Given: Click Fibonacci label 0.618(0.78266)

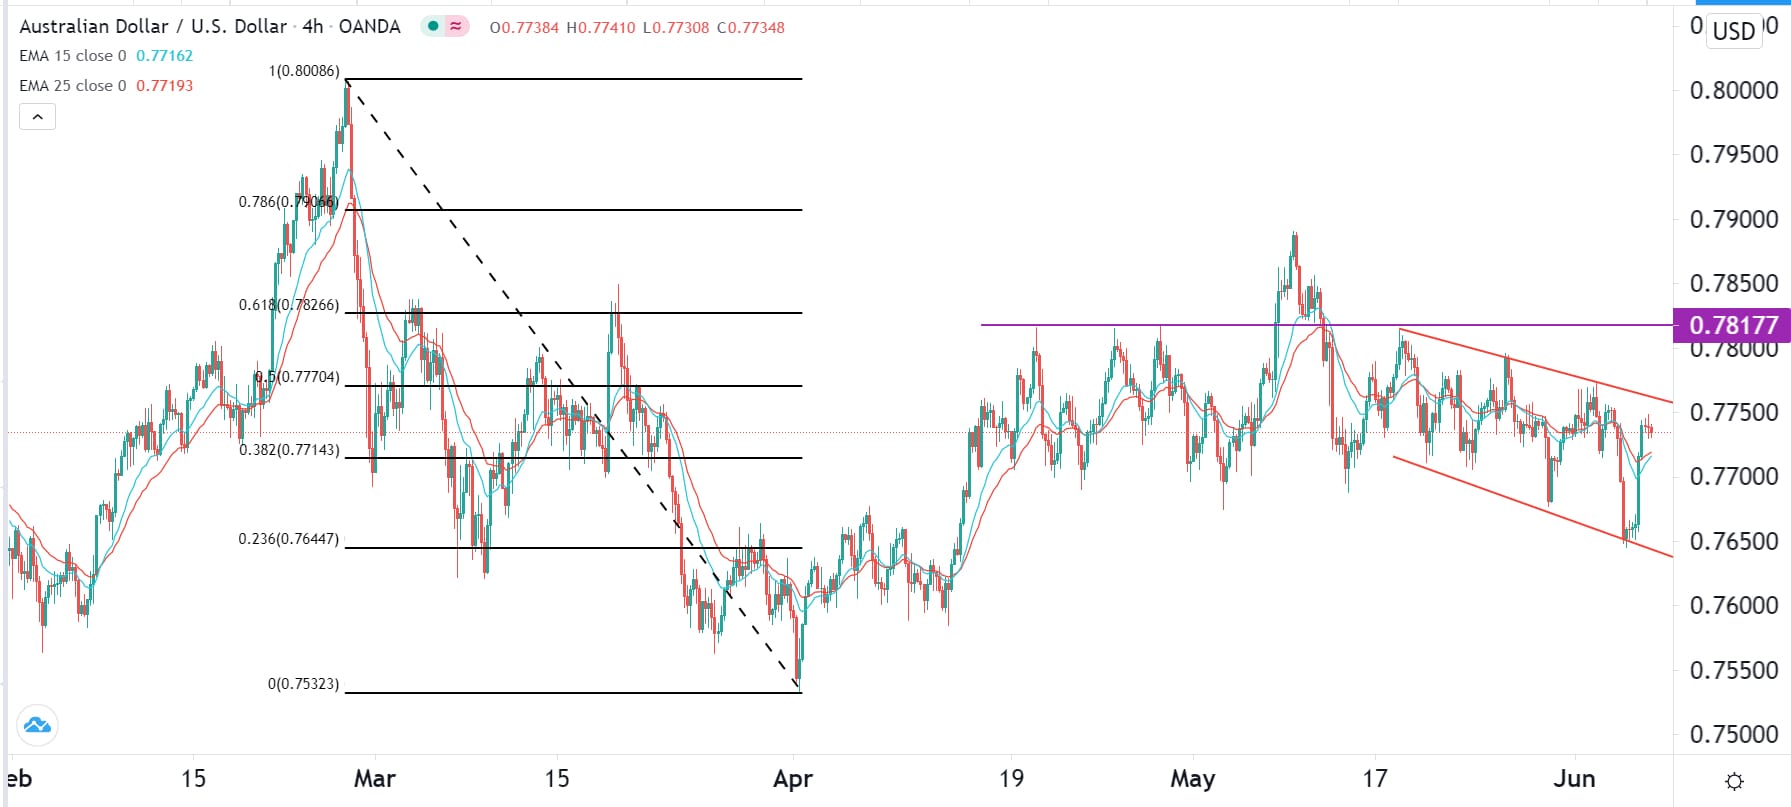Looking at the screenshot, I should [288, 305].
